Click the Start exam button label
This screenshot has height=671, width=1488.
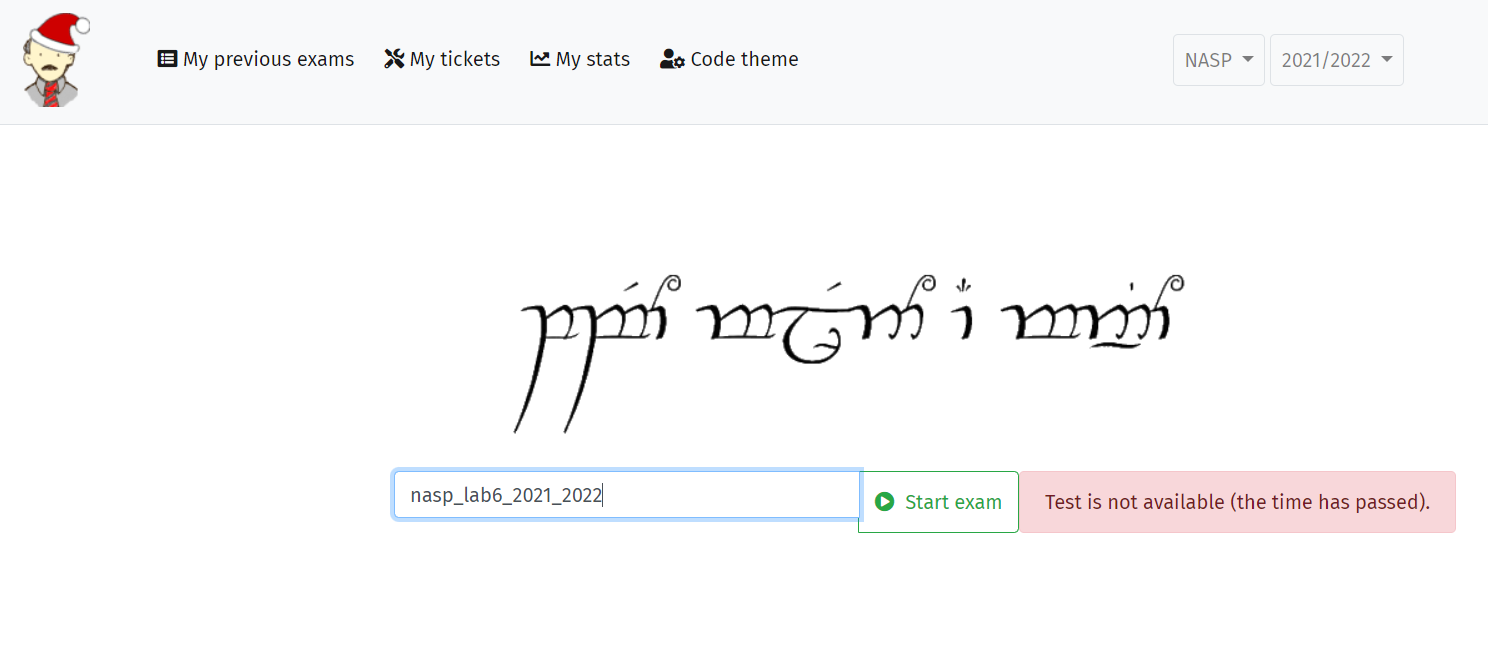(x=953, y=502)
